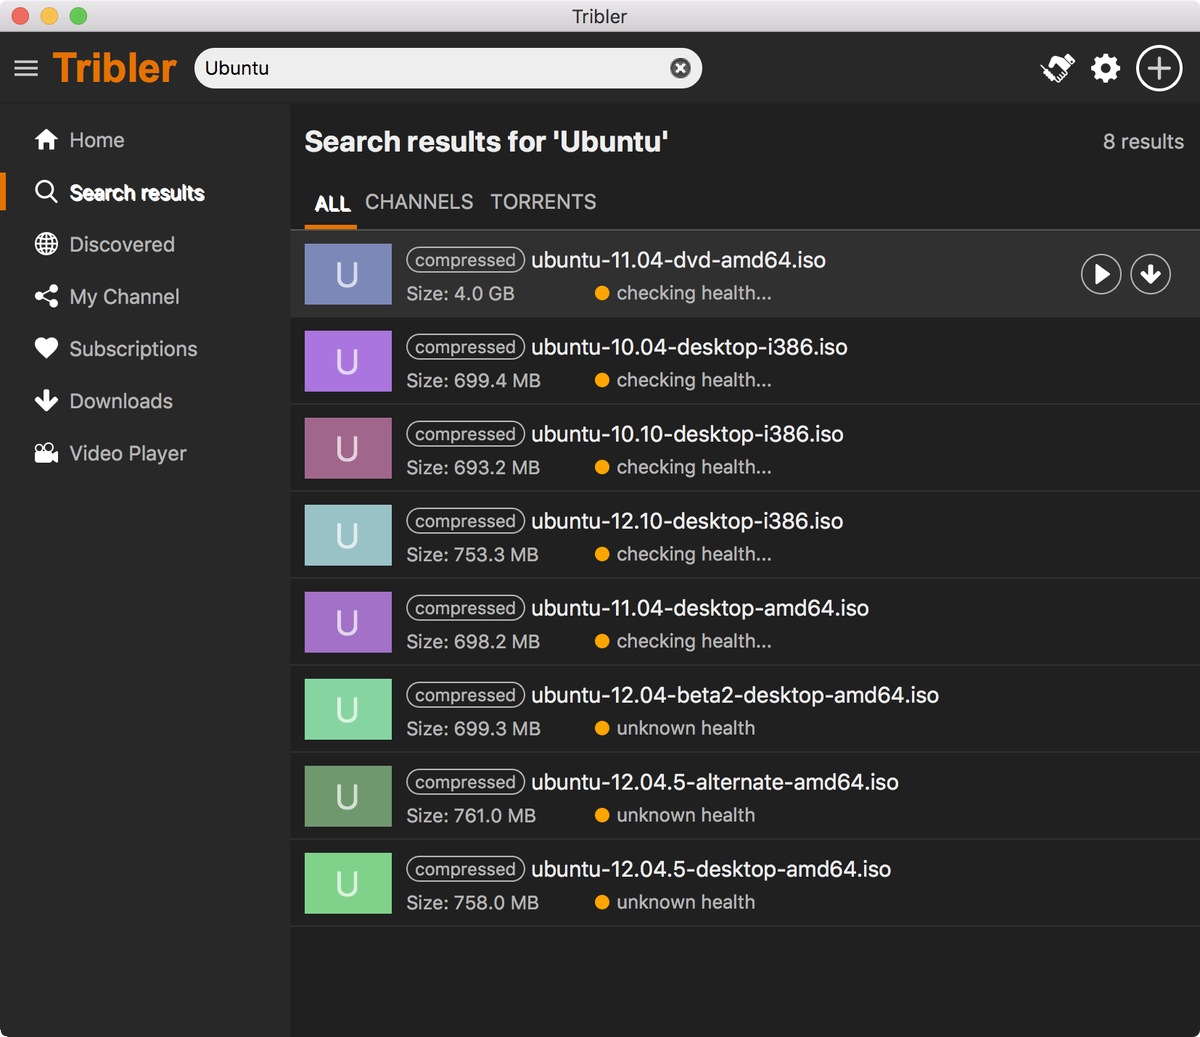Play ubuntu-11.04-dvd-amd64.iso

pyautogui.click(x=1101, y=274)
